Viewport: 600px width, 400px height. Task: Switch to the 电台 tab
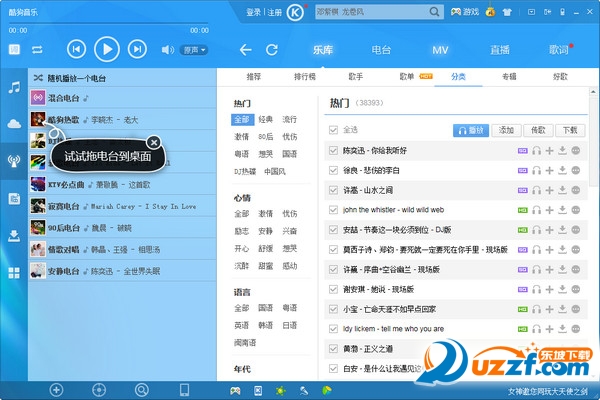381,50
